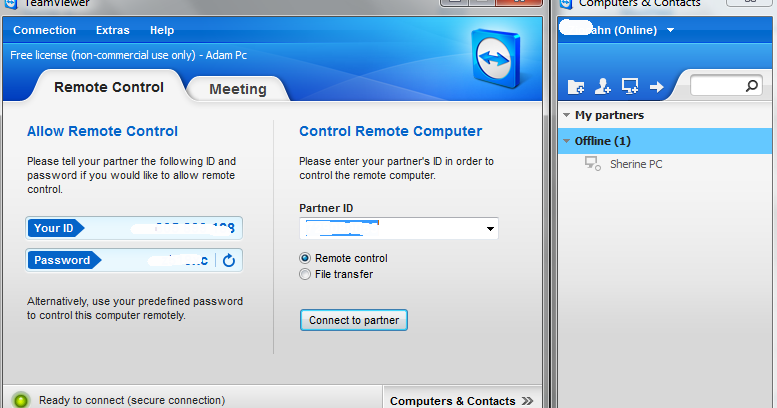Toggle the Computers & Contacts panel button
This screenshot has height=408, width=777.
[x=461, y=400]
